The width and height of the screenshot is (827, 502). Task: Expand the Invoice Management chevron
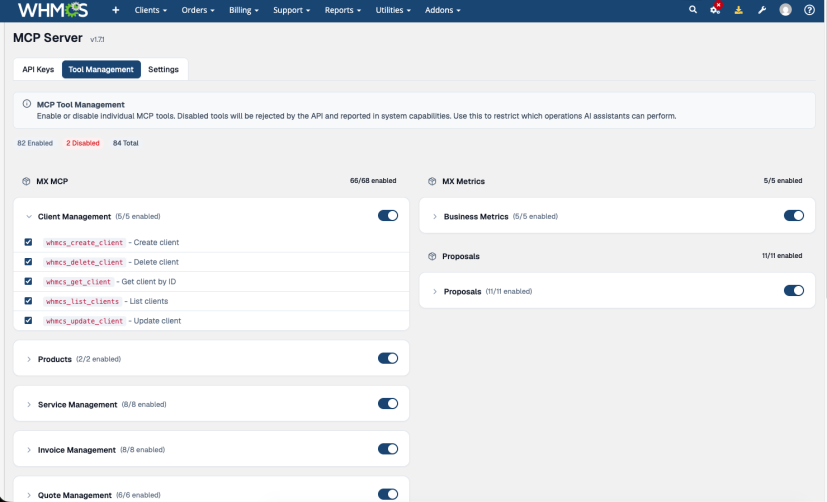29,450
